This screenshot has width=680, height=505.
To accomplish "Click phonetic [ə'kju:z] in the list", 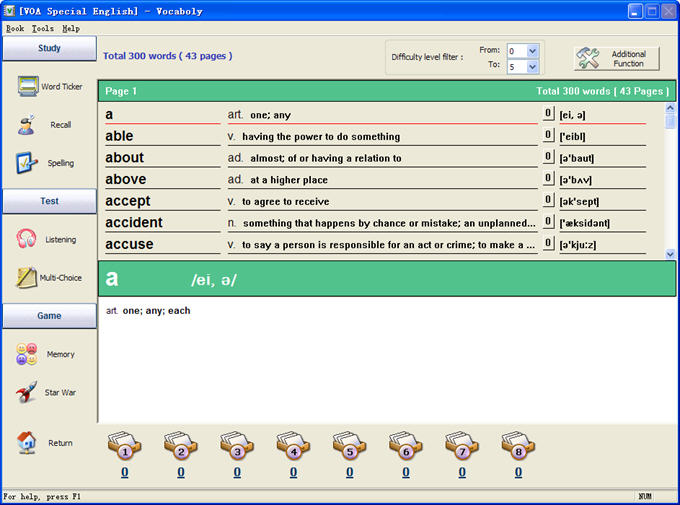I will (x=577, y=245).
